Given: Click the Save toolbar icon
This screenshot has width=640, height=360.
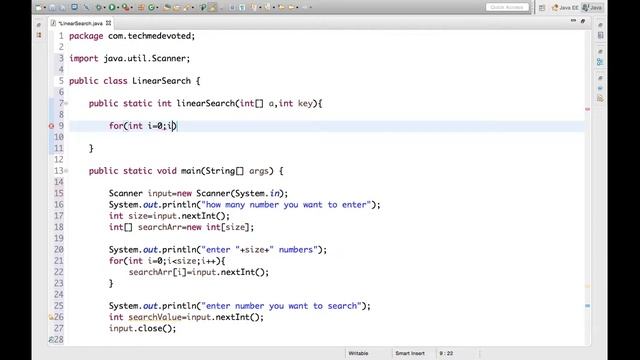Looking at the screenshot, I should pyautogui.click(x=52, y=7).
